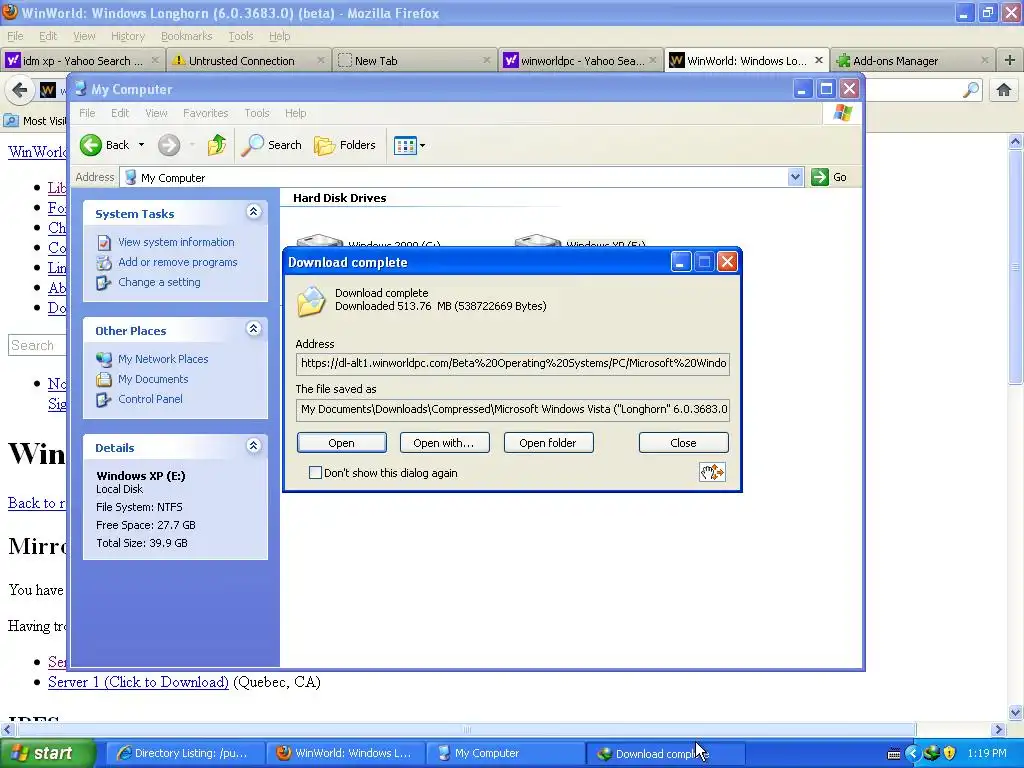Open Back history dropdown arrow in My Computer

coord(141,145)
